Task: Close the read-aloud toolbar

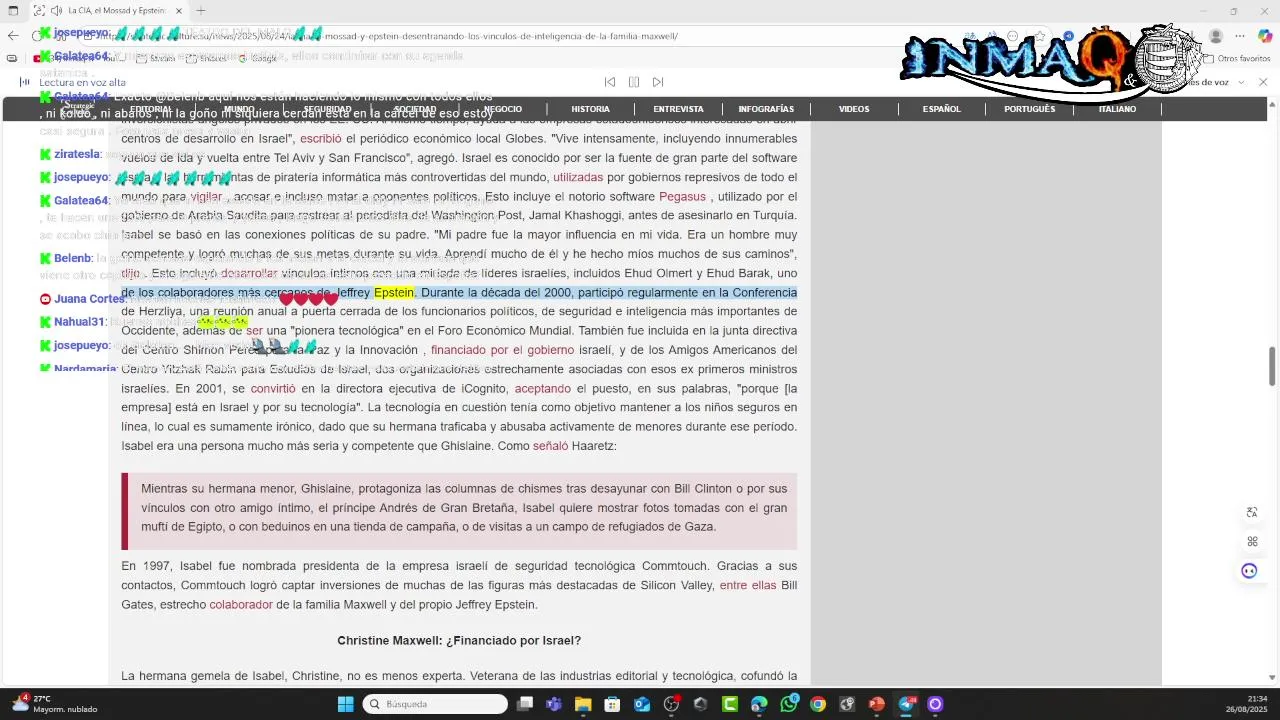Action: (1263, 82)
